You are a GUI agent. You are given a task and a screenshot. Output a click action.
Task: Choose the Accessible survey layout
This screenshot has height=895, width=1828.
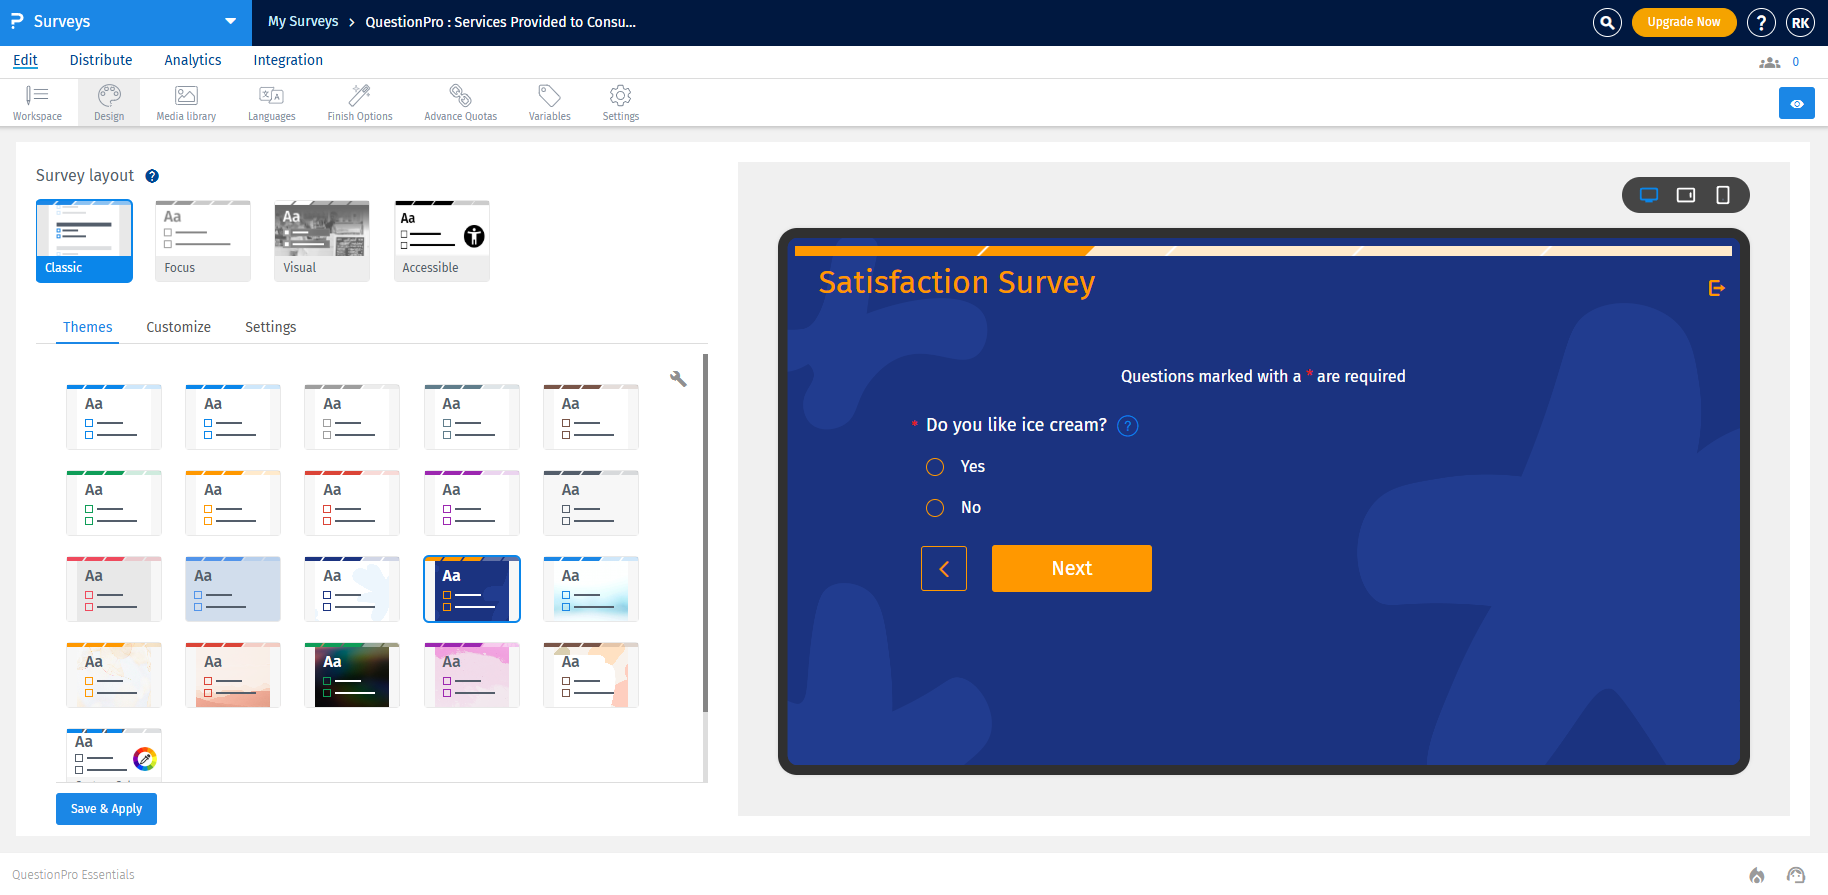[x=442, y=241]
